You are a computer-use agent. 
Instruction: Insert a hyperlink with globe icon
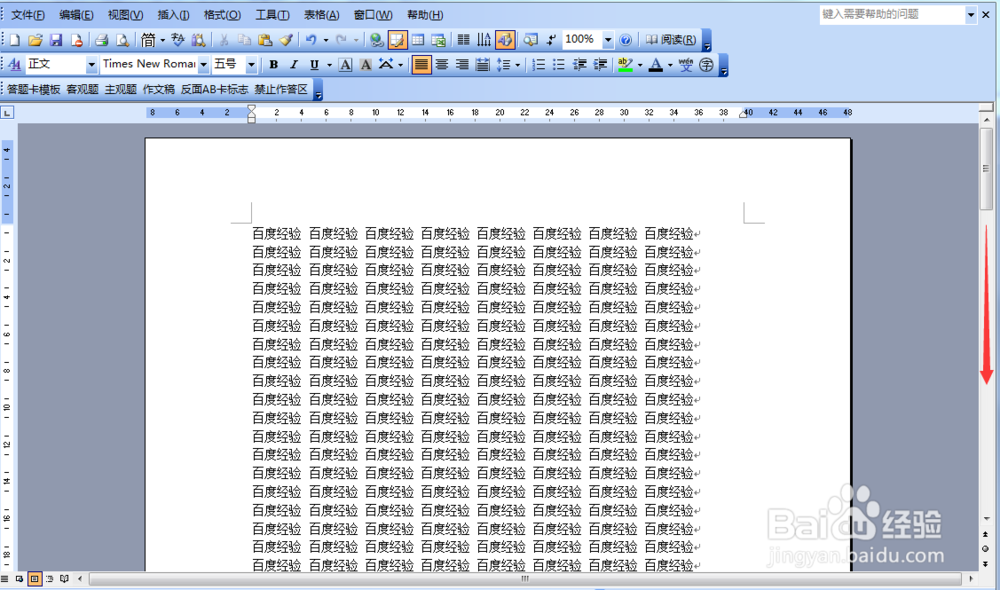(376, 40)
